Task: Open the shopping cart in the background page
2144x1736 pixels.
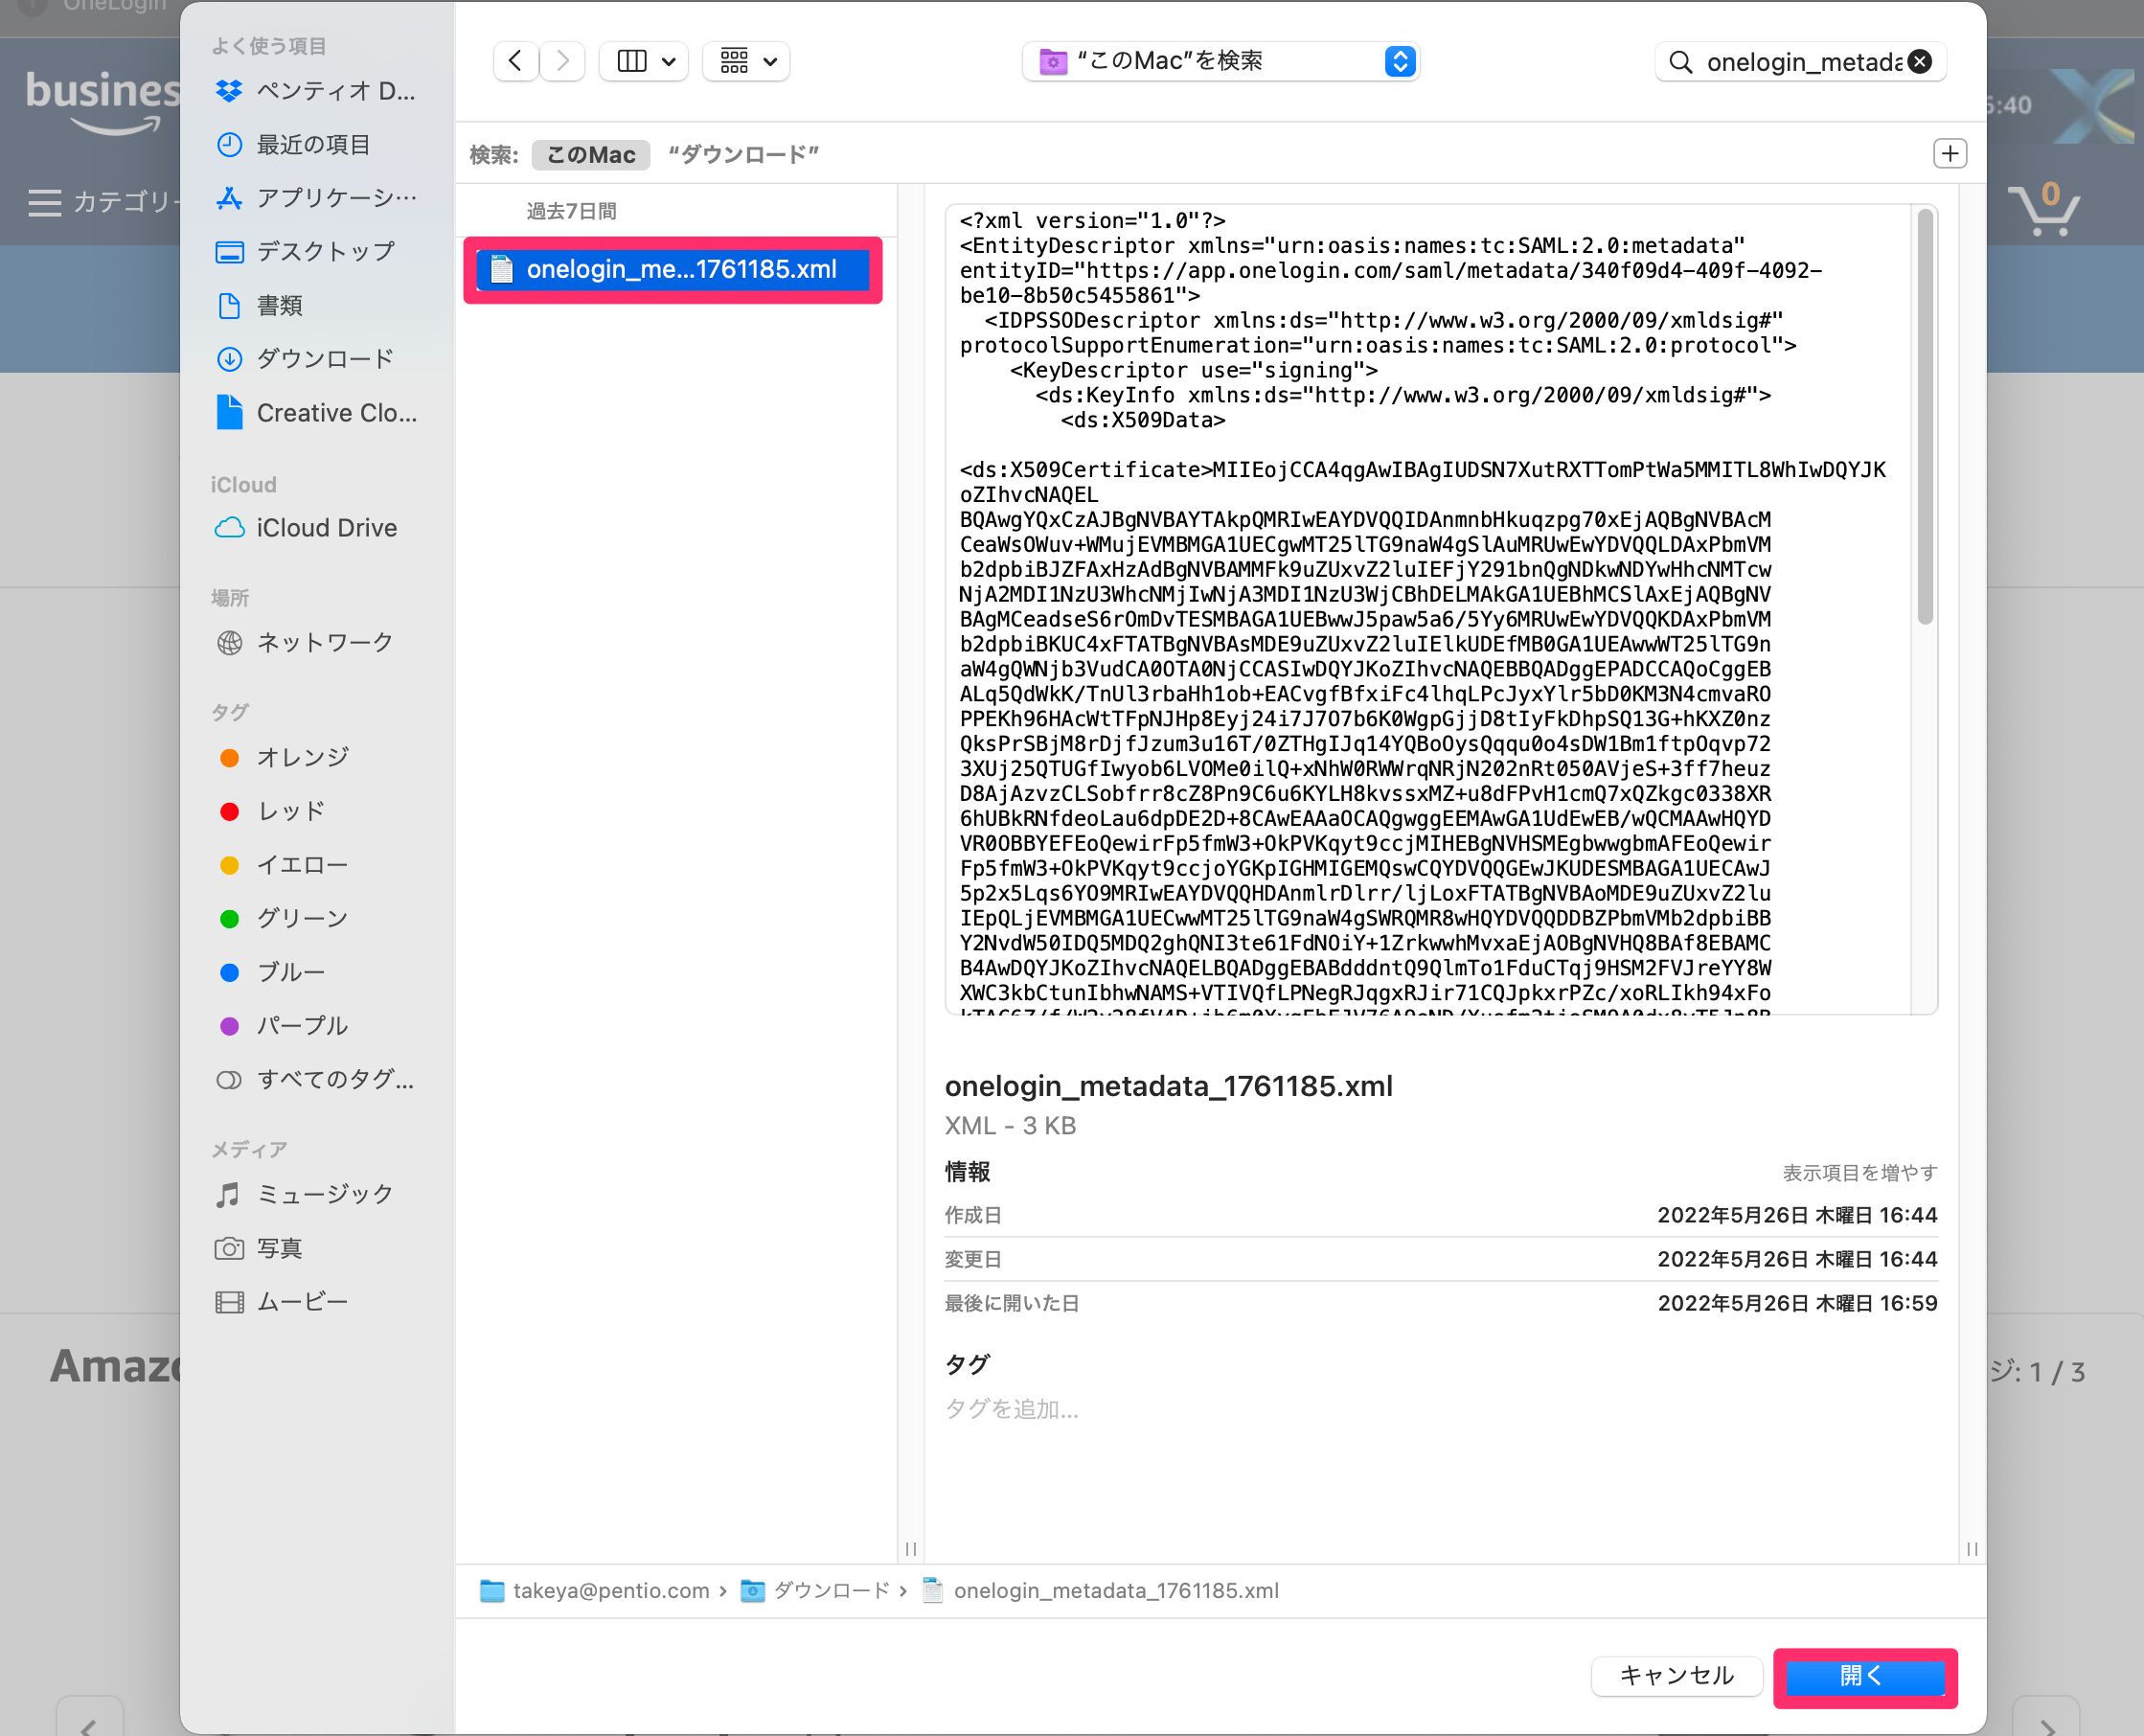Action: click(x=2044, y=208)
